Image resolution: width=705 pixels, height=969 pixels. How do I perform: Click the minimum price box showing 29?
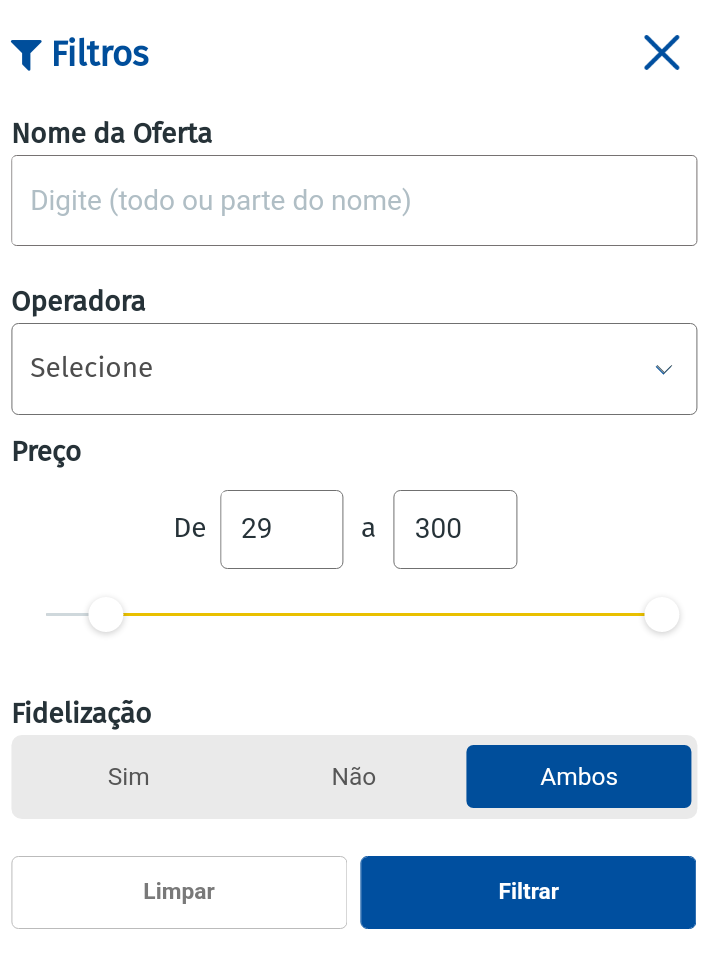pyautogui.click(x=282, y=530)
